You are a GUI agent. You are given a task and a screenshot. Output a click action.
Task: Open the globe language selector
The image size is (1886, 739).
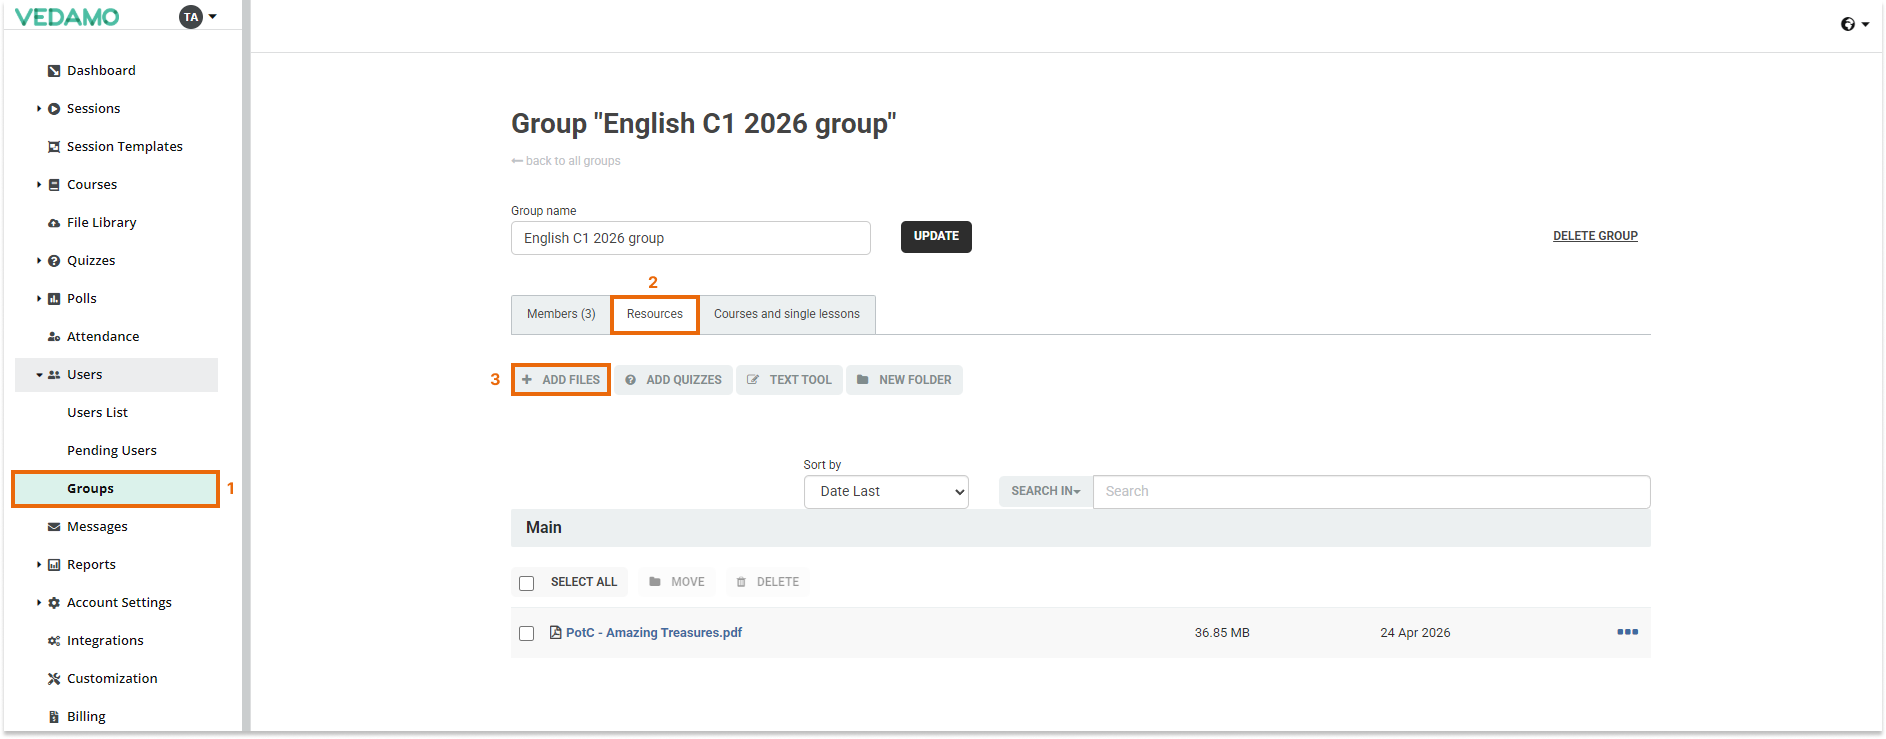pyautogui.click(x=1854, y=24)
